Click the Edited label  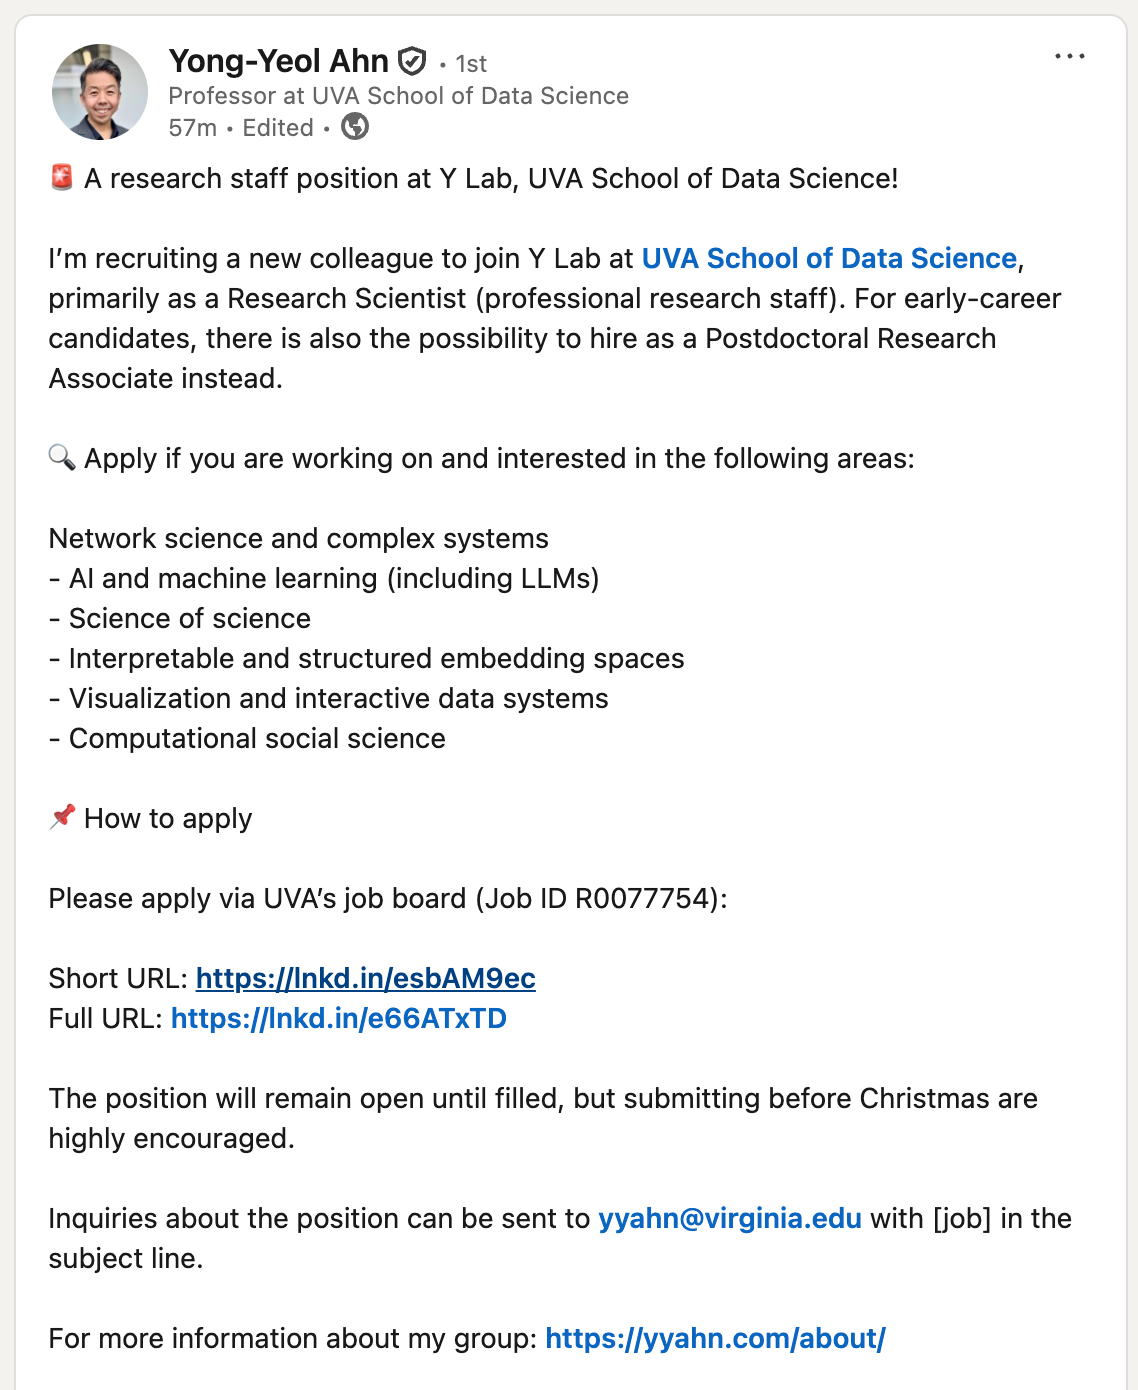278,128
